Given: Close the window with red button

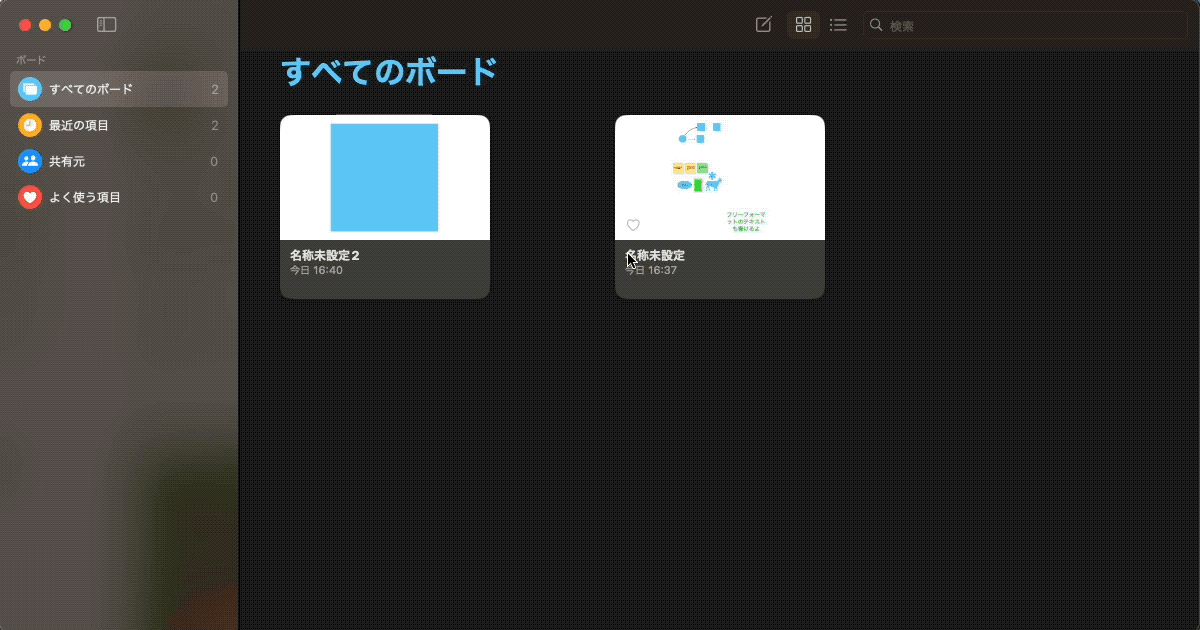Looking at the screenshot, I should [25, 25].
